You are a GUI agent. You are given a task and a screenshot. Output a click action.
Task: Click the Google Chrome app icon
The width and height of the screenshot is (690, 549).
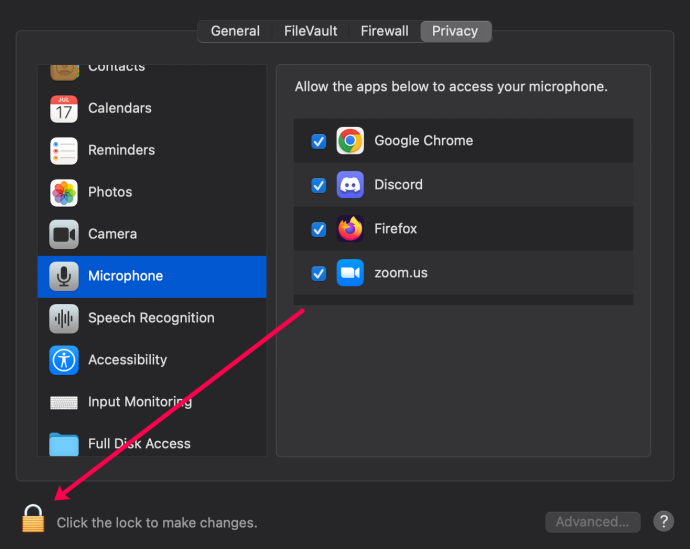click(350, 141)
